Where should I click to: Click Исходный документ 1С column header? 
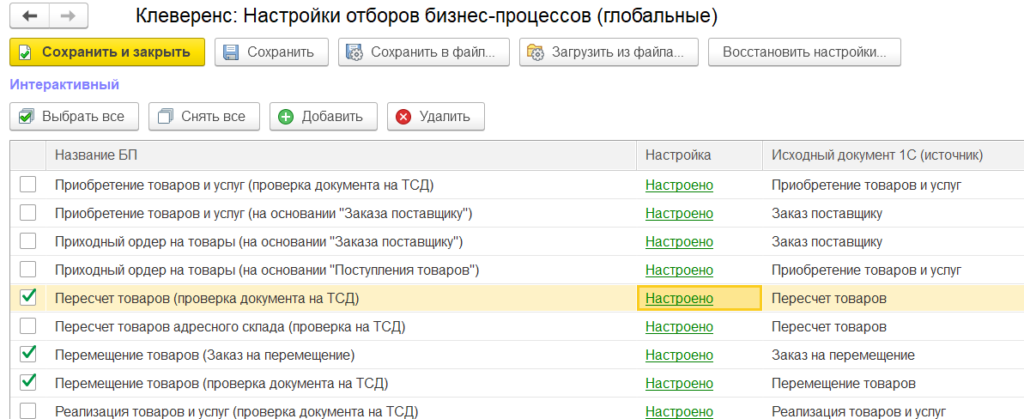pos(877,155)
